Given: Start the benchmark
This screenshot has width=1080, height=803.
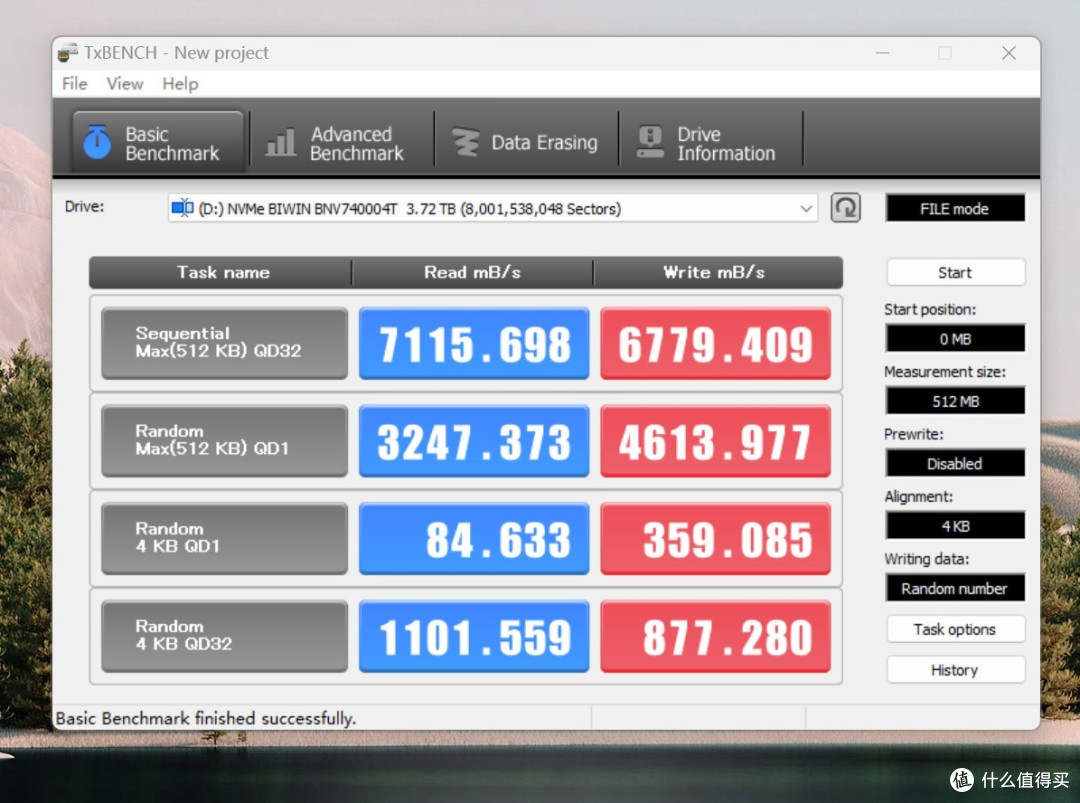Looking at the screenshot, I should [955, 272].
